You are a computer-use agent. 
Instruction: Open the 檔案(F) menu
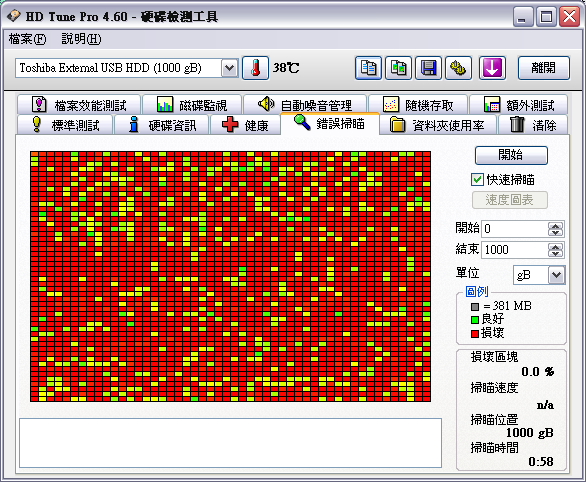click(27, 39)
